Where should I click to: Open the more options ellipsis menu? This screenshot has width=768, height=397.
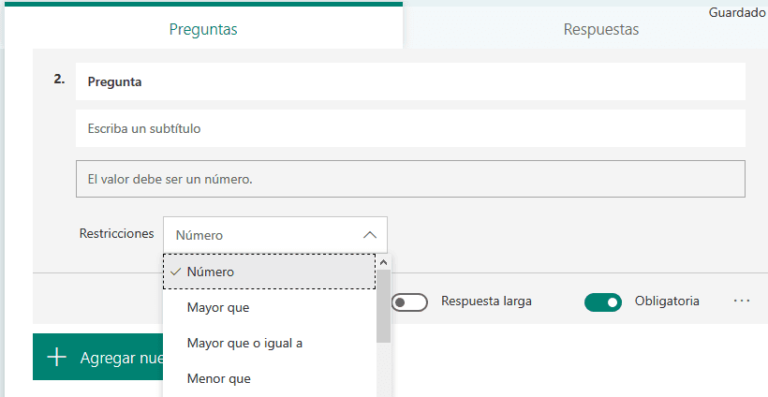(742, 301)
